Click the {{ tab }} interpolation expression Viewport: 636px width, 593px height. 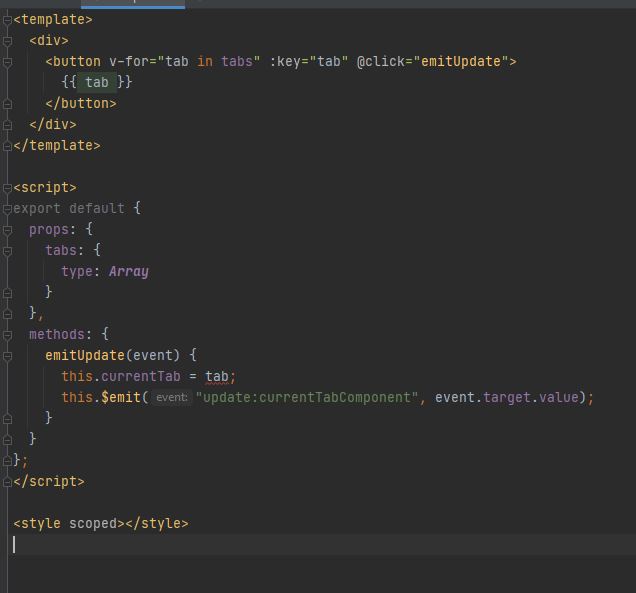(x=97, y=82)
